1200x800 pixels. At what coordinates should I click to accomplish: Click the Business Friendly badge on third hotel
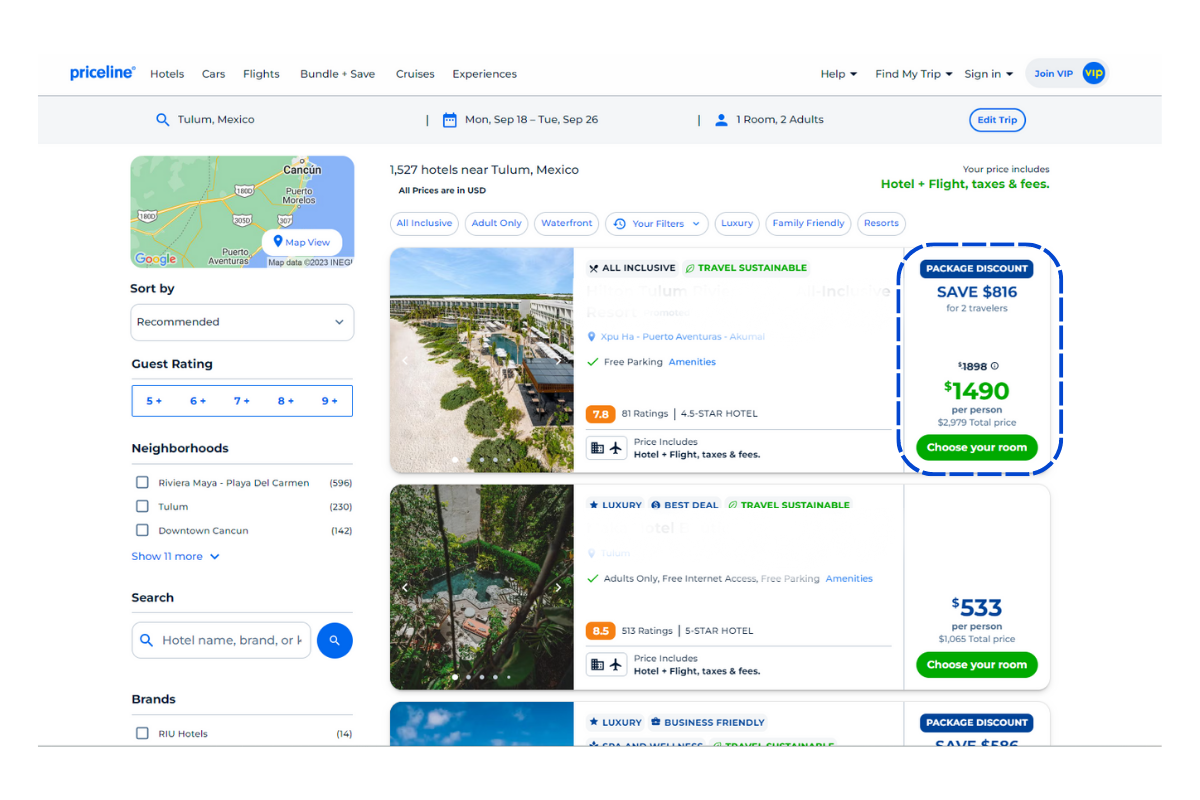(x=708, y=722)
